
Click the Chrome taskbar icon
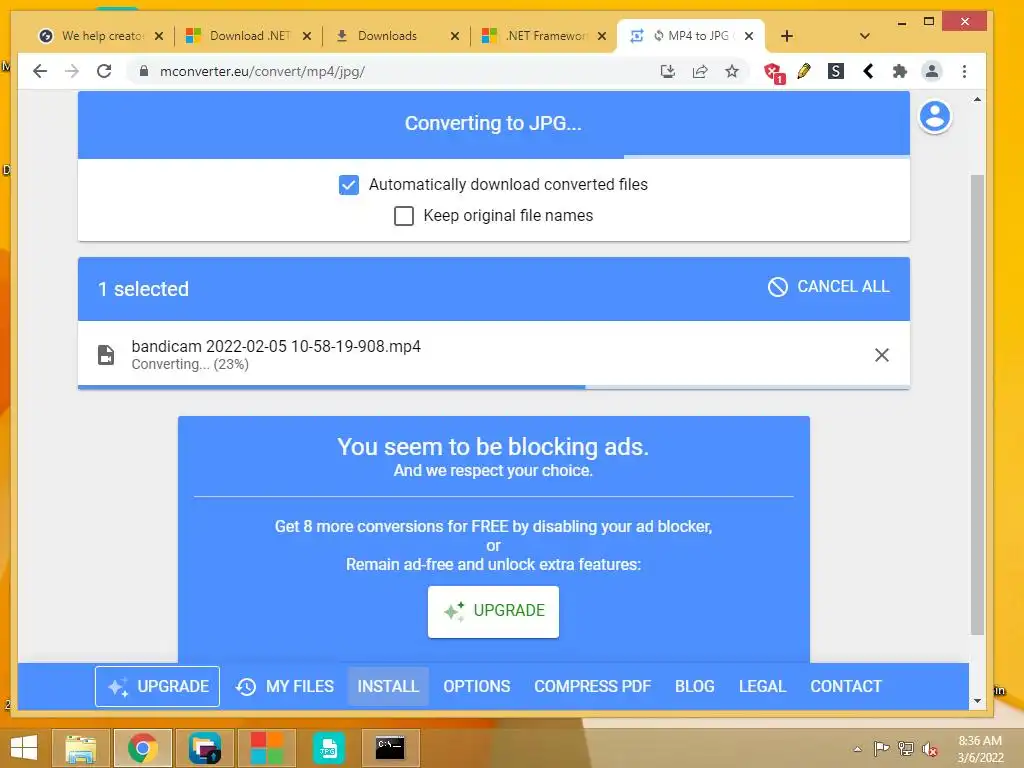tap(143, 748)
